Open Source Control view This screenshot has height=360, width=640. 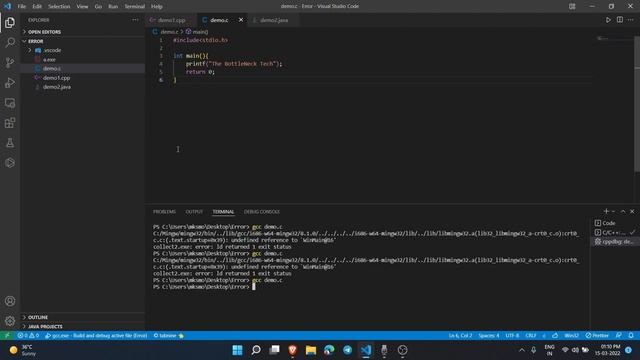(x=10, y=62)
